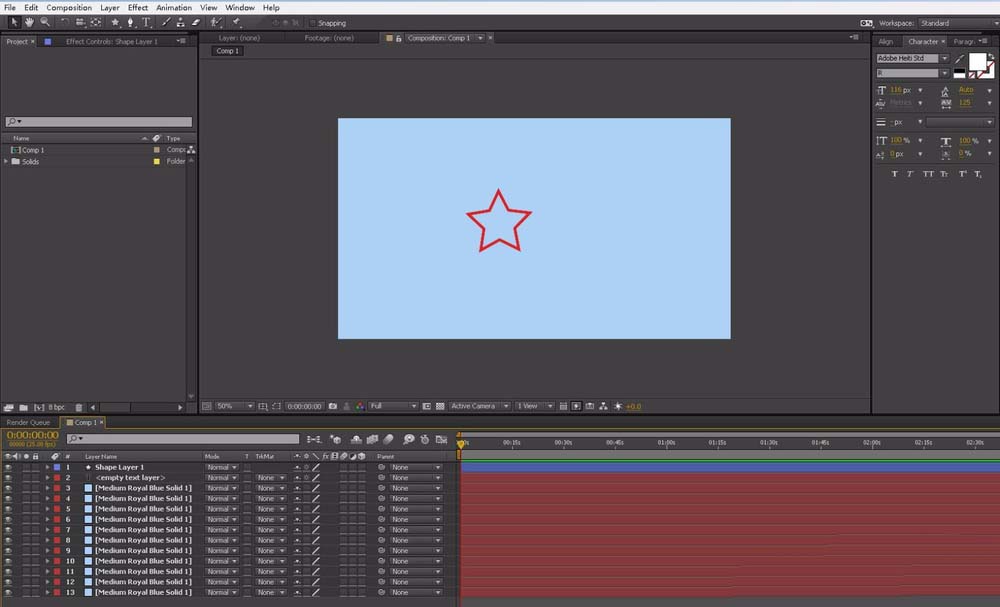Enable the Snapping checkbox
This screenshot has width=1000, height=607.
tap(312, 23)
